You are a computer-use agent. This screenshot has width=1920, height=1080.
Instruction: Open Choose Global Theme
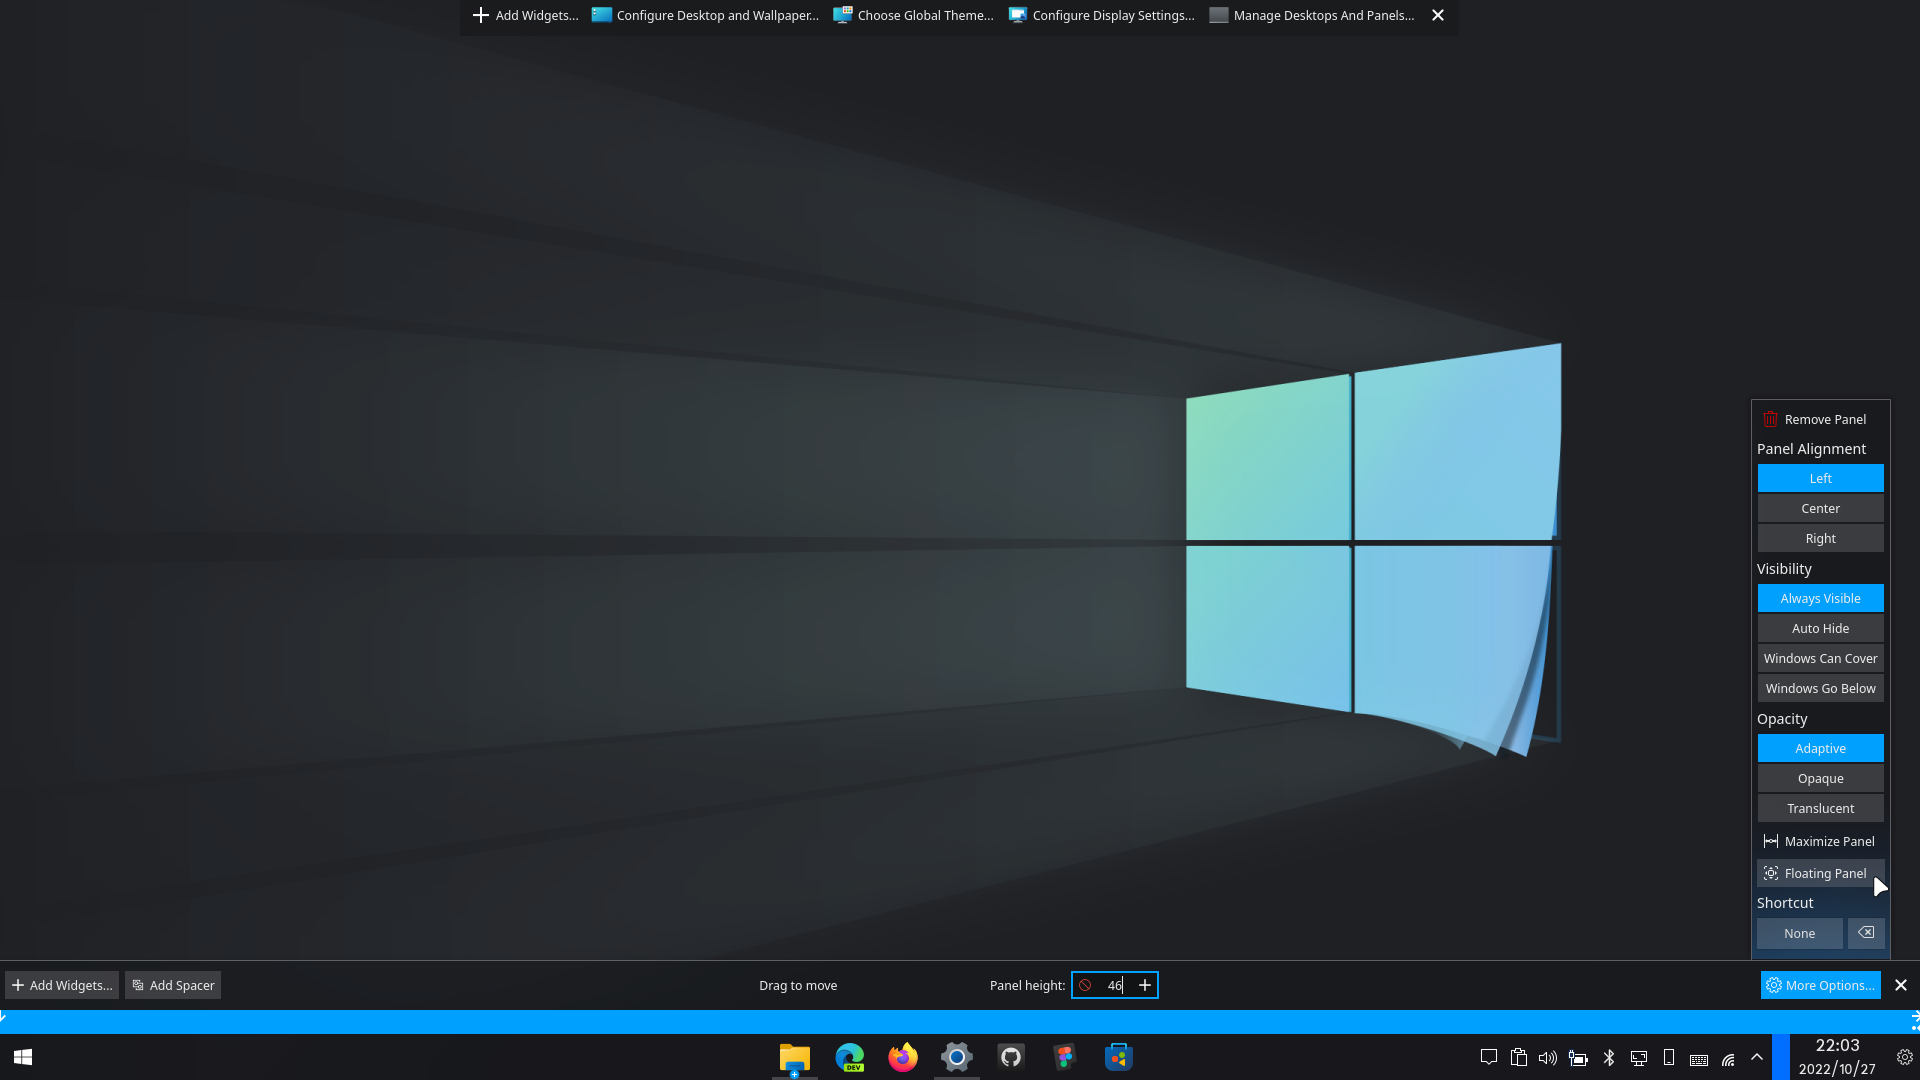click(914, 15)
